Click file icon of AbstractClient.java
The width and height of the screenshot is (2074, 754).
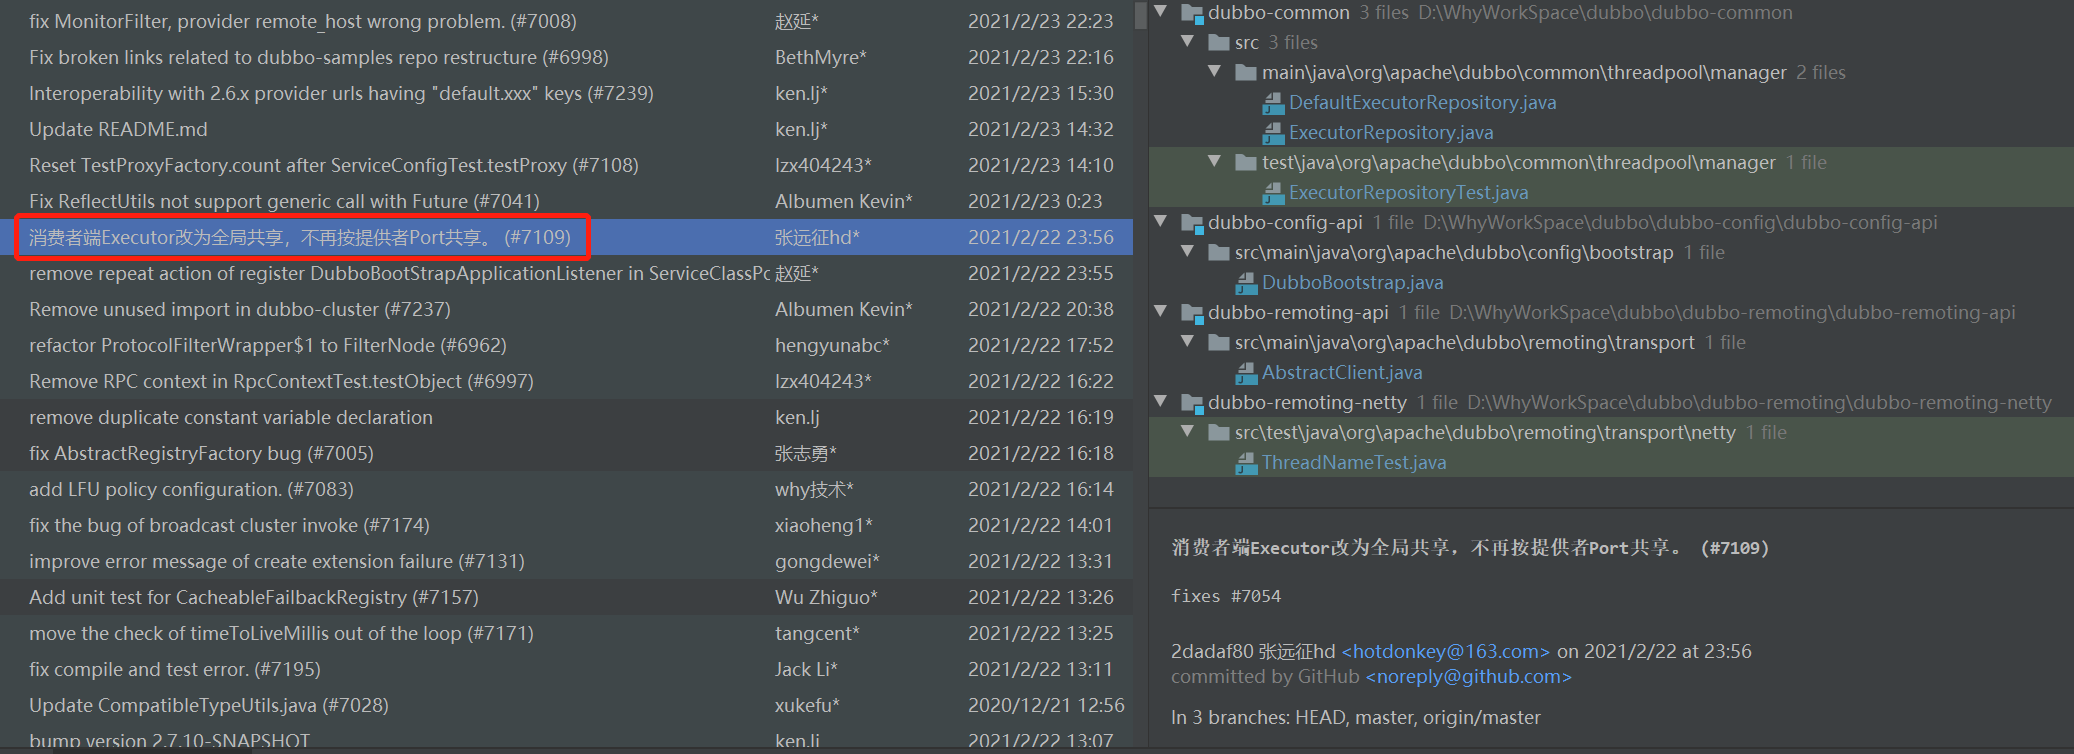(x=1246, y=373)
